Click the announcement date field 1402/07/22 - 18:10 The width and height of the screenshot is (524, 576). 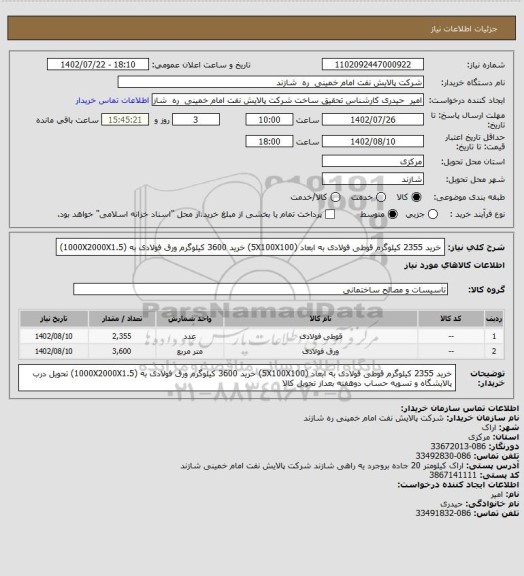pos(98,65)
